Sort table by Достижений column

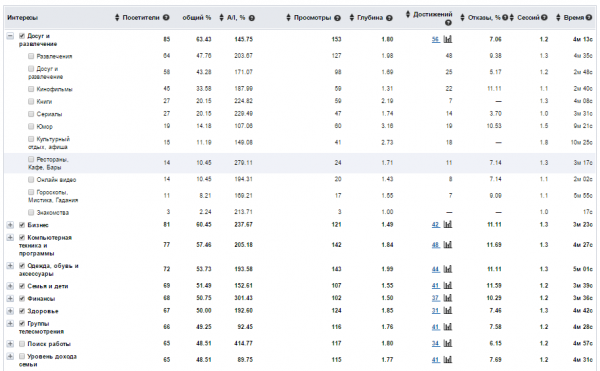click(x=408, y=14)
